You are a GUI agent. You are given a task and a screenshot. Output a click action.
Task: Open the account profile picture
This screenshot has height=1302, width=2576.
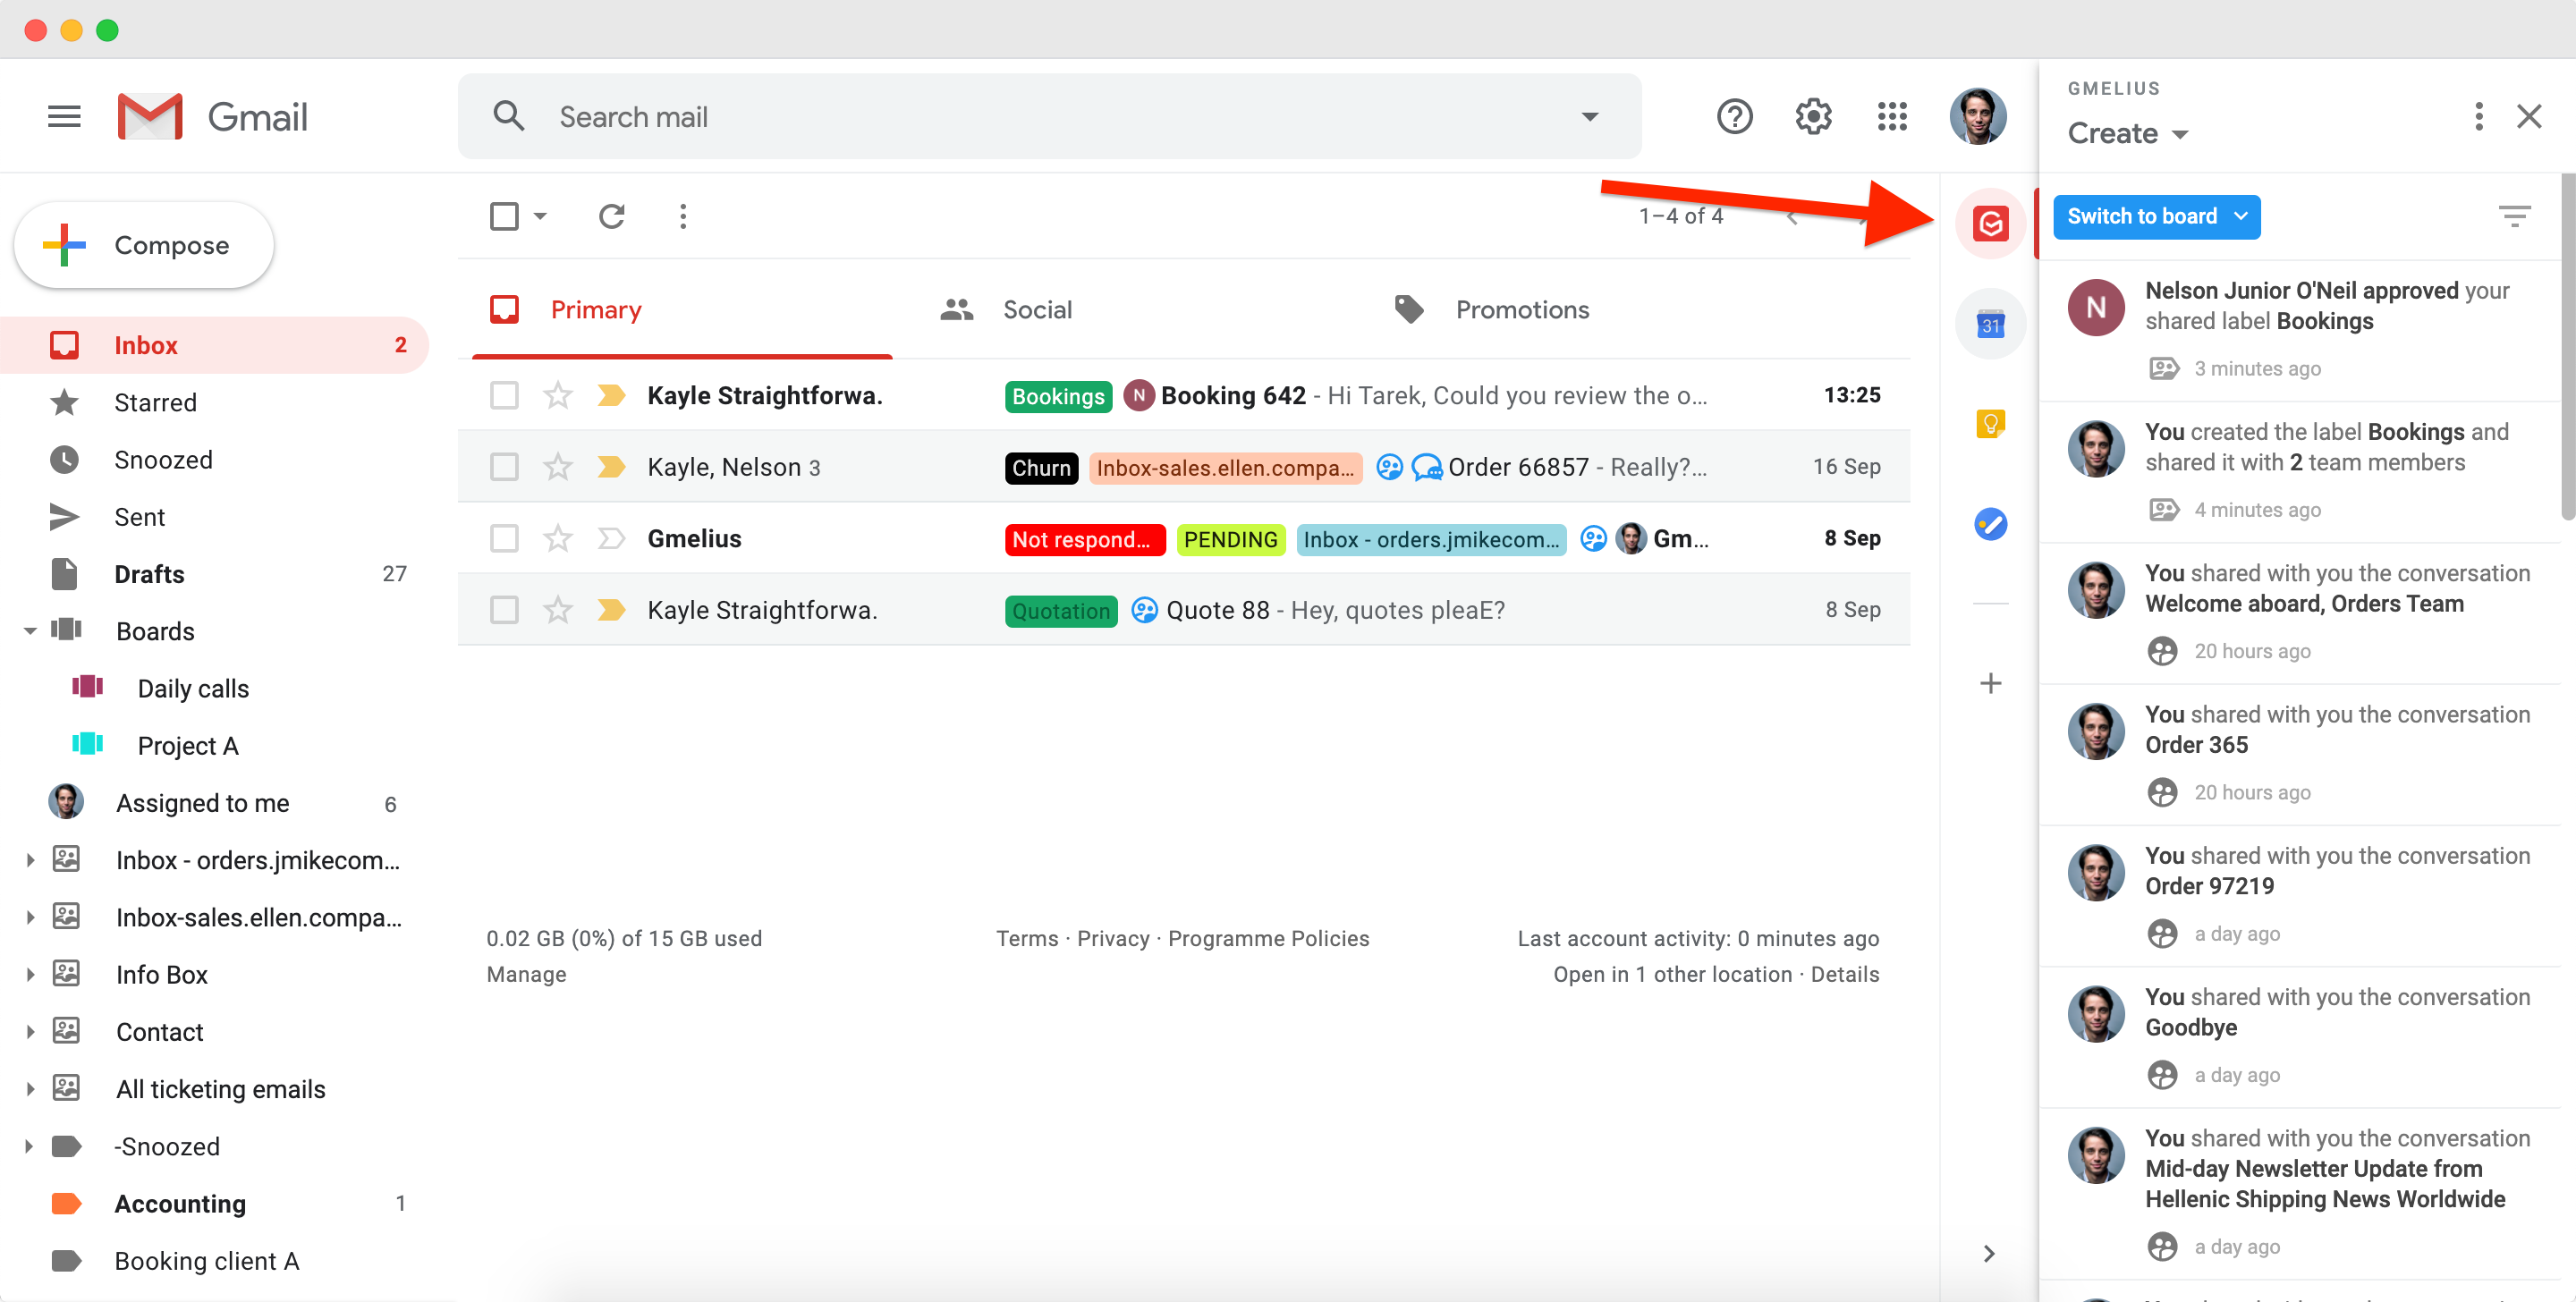1977,117
